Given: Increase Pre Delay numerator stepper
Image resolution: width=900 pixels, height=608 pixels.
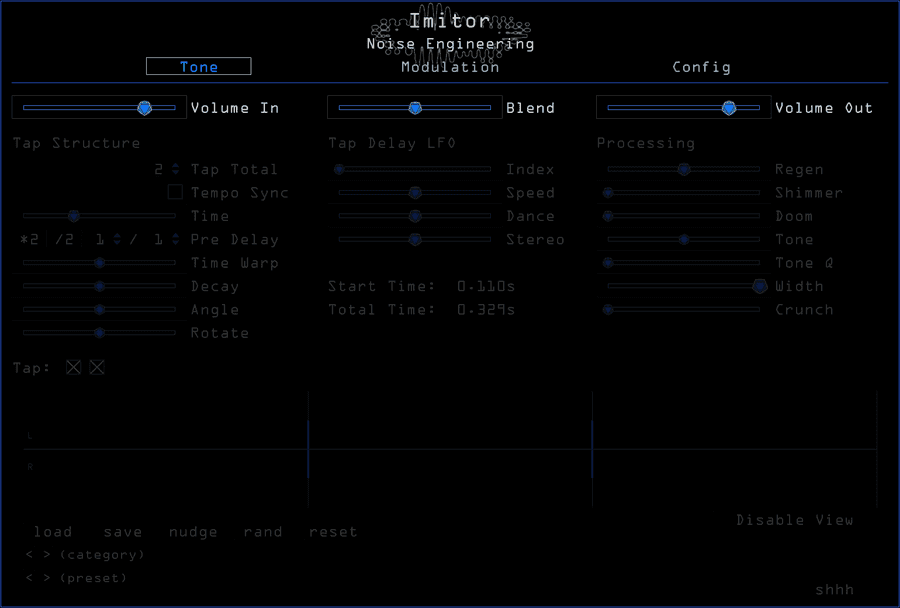Looking at the screenshot, I should click(117, 236).
